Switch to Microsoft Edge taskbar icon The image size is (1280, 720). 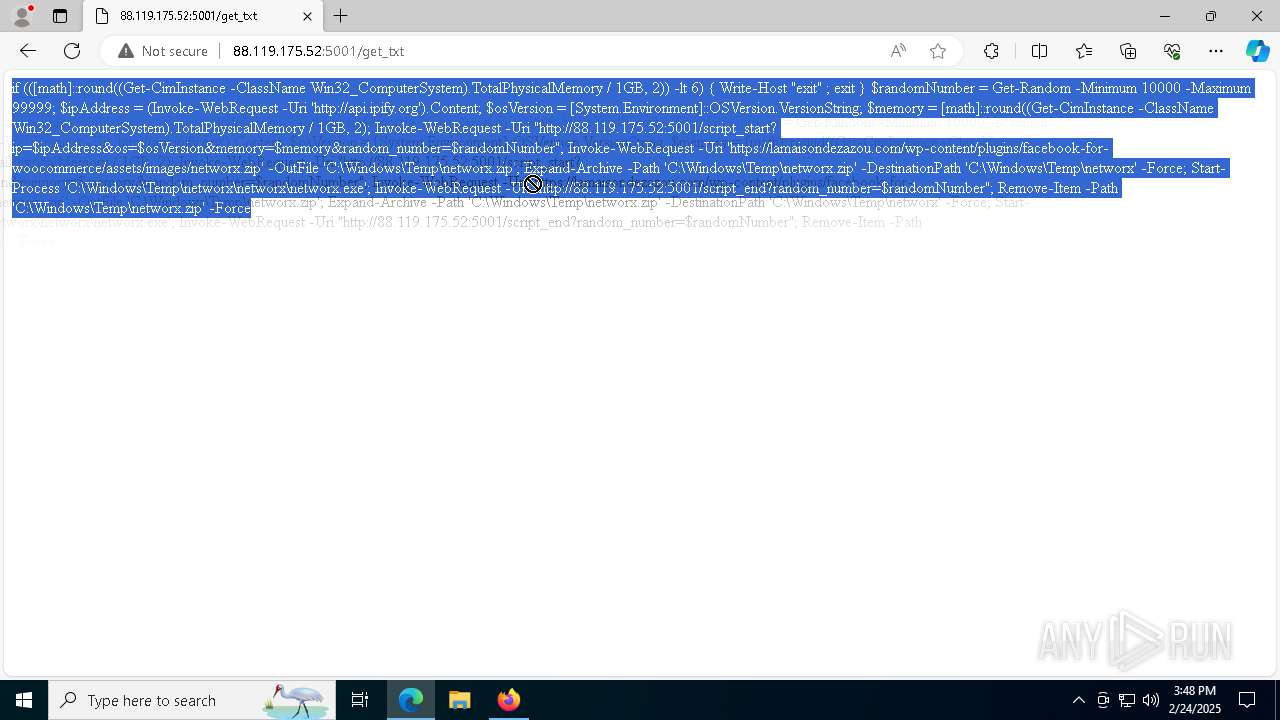(x=411, y=700)
